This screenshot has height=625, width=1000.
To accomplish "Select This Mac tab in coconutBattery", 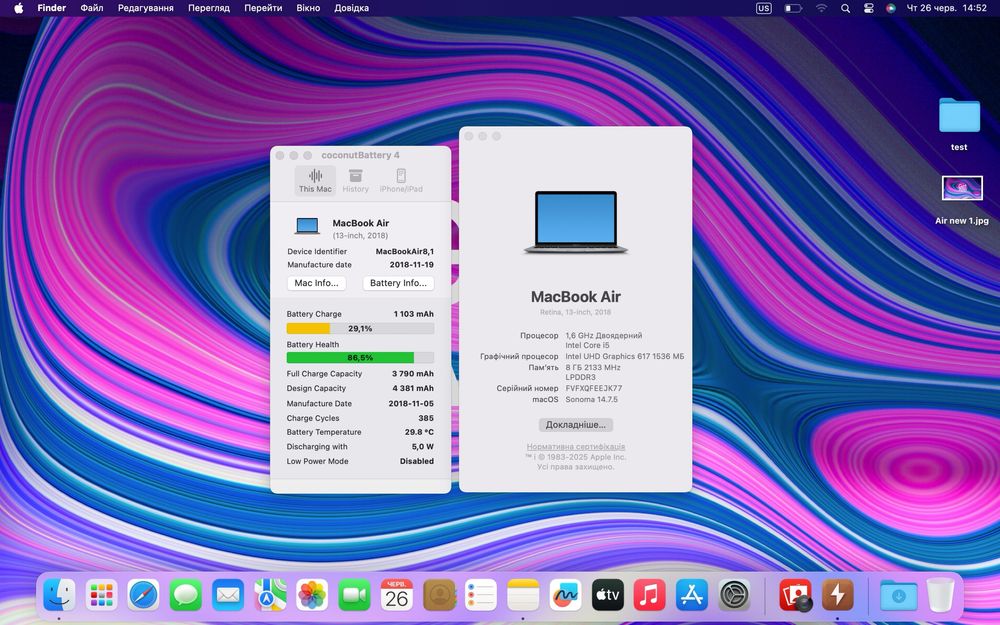I will 315,180.
